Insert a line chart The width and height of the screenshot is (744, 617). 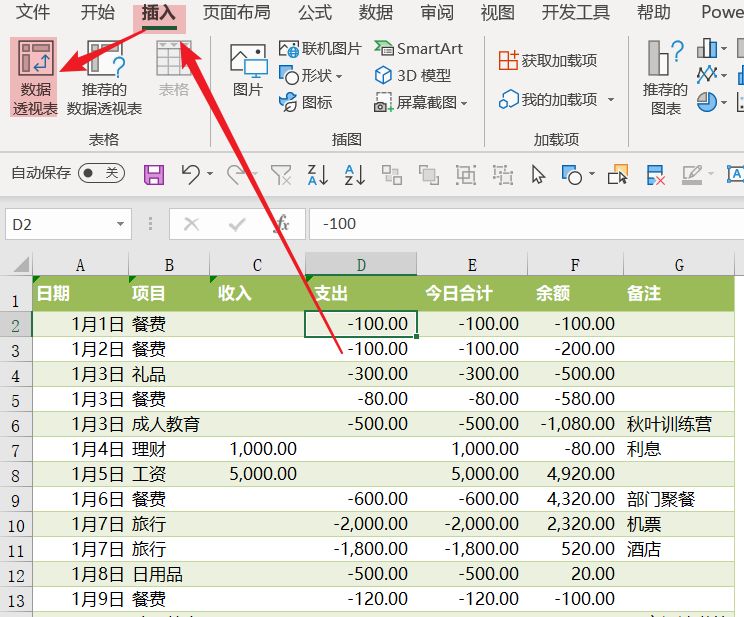click(x=707, y=75)
